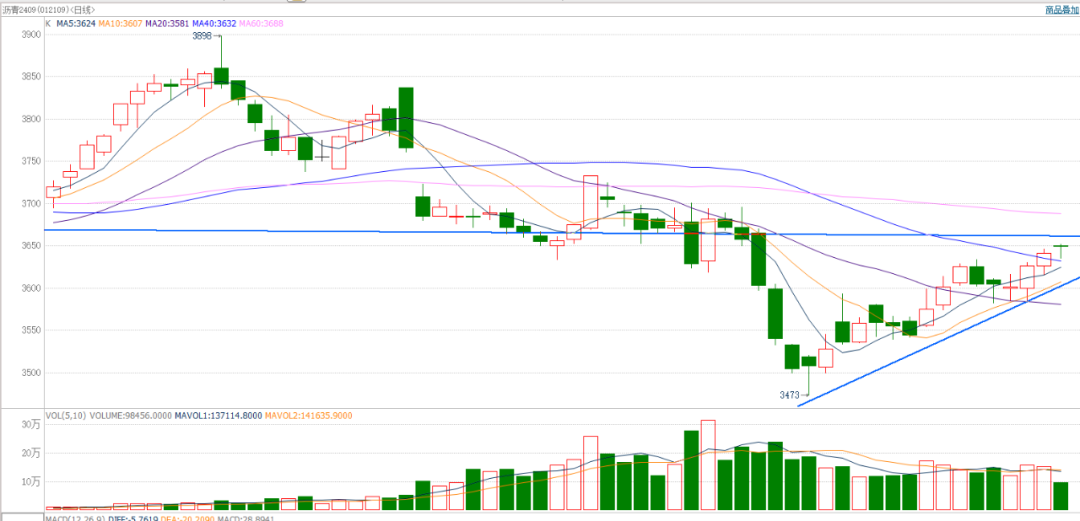
Task: Select the MA10:3607 indicator label
Action: (120, 23)
